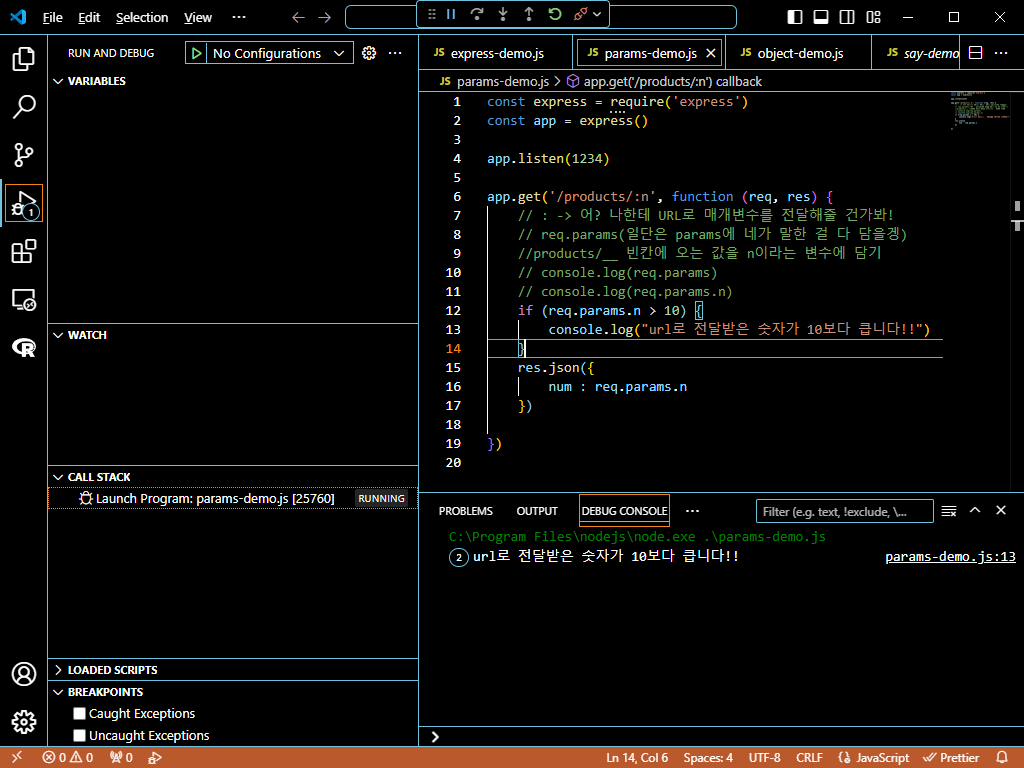Open the Selection menu

coord(142,18)
